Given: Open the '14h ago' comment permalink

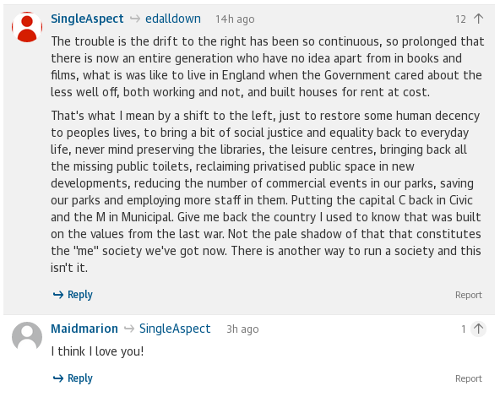Looking at the screenshot, I should pyautogui.click(x=235, y=19).
